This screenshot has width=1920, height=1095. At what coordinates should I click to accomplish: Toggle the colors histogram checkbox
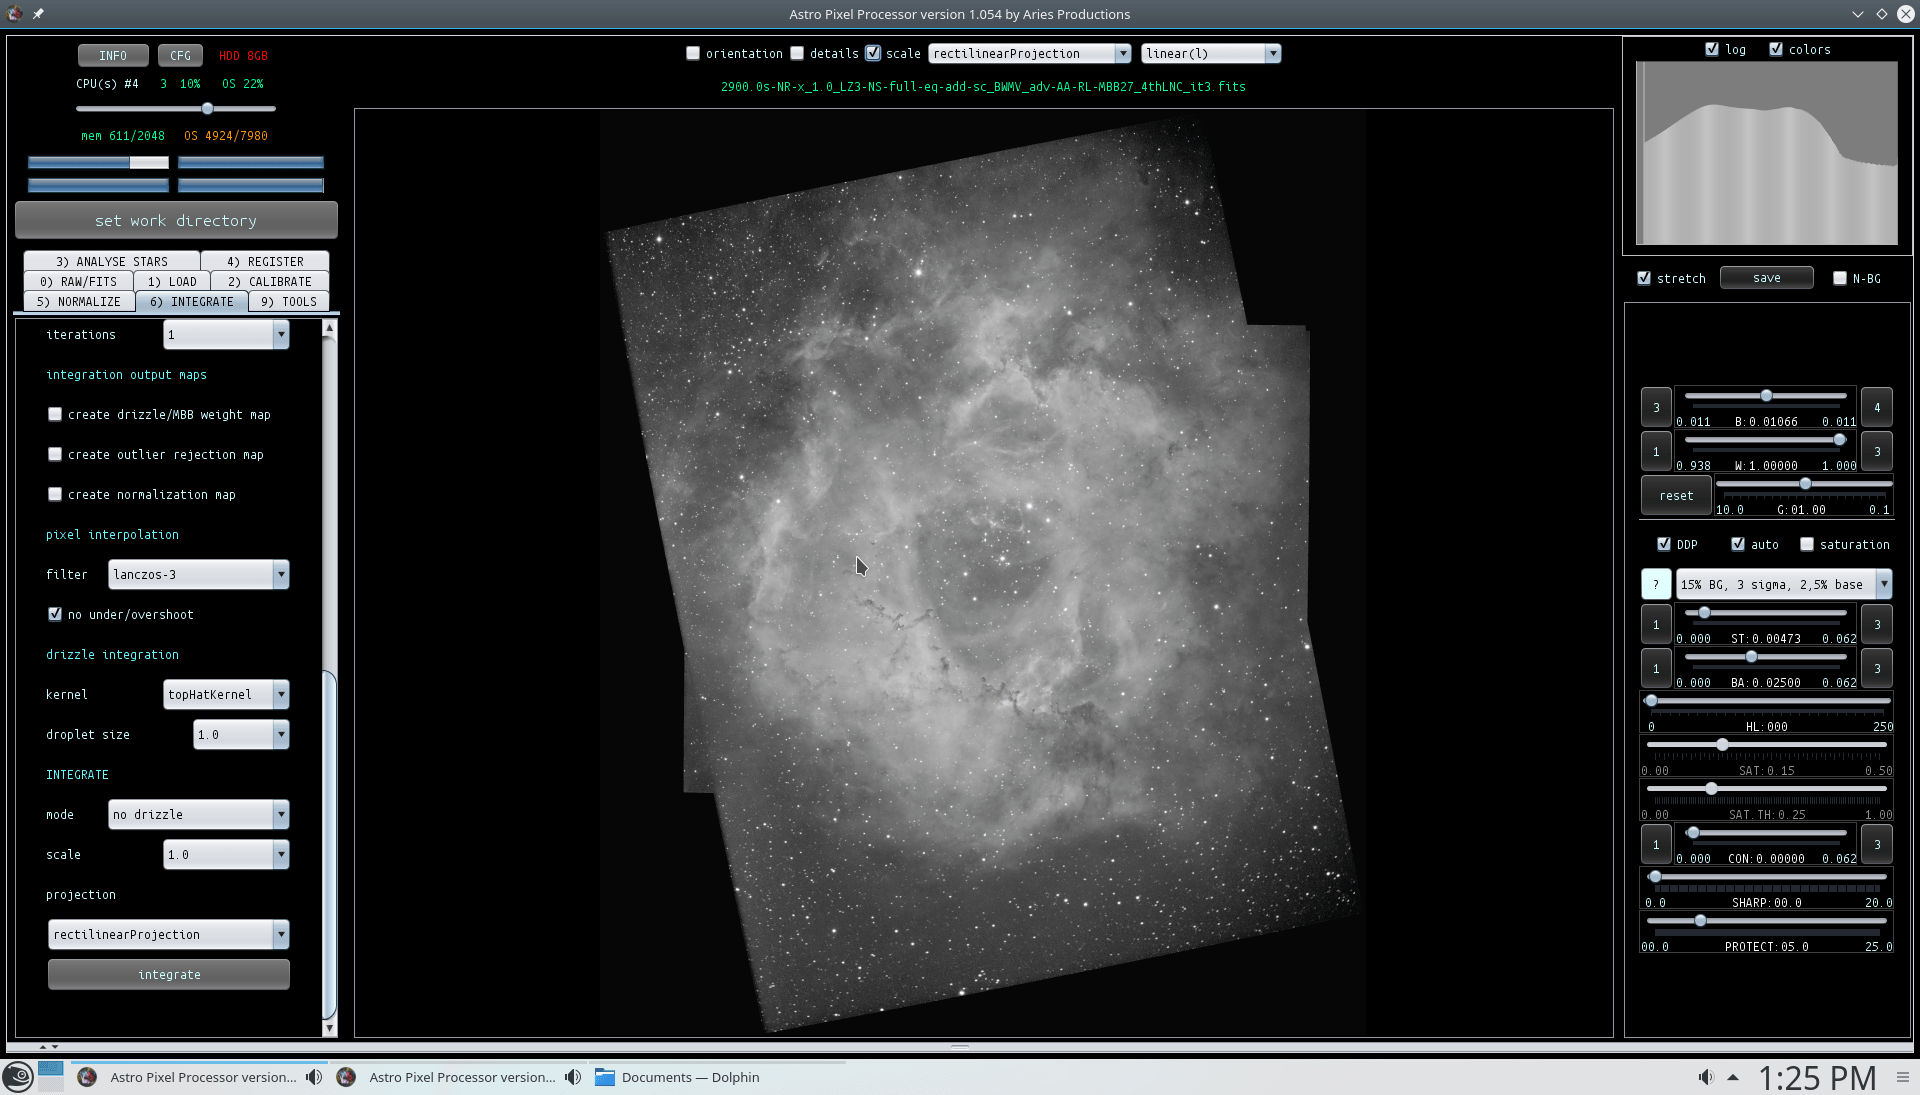tap(1776, 49)
